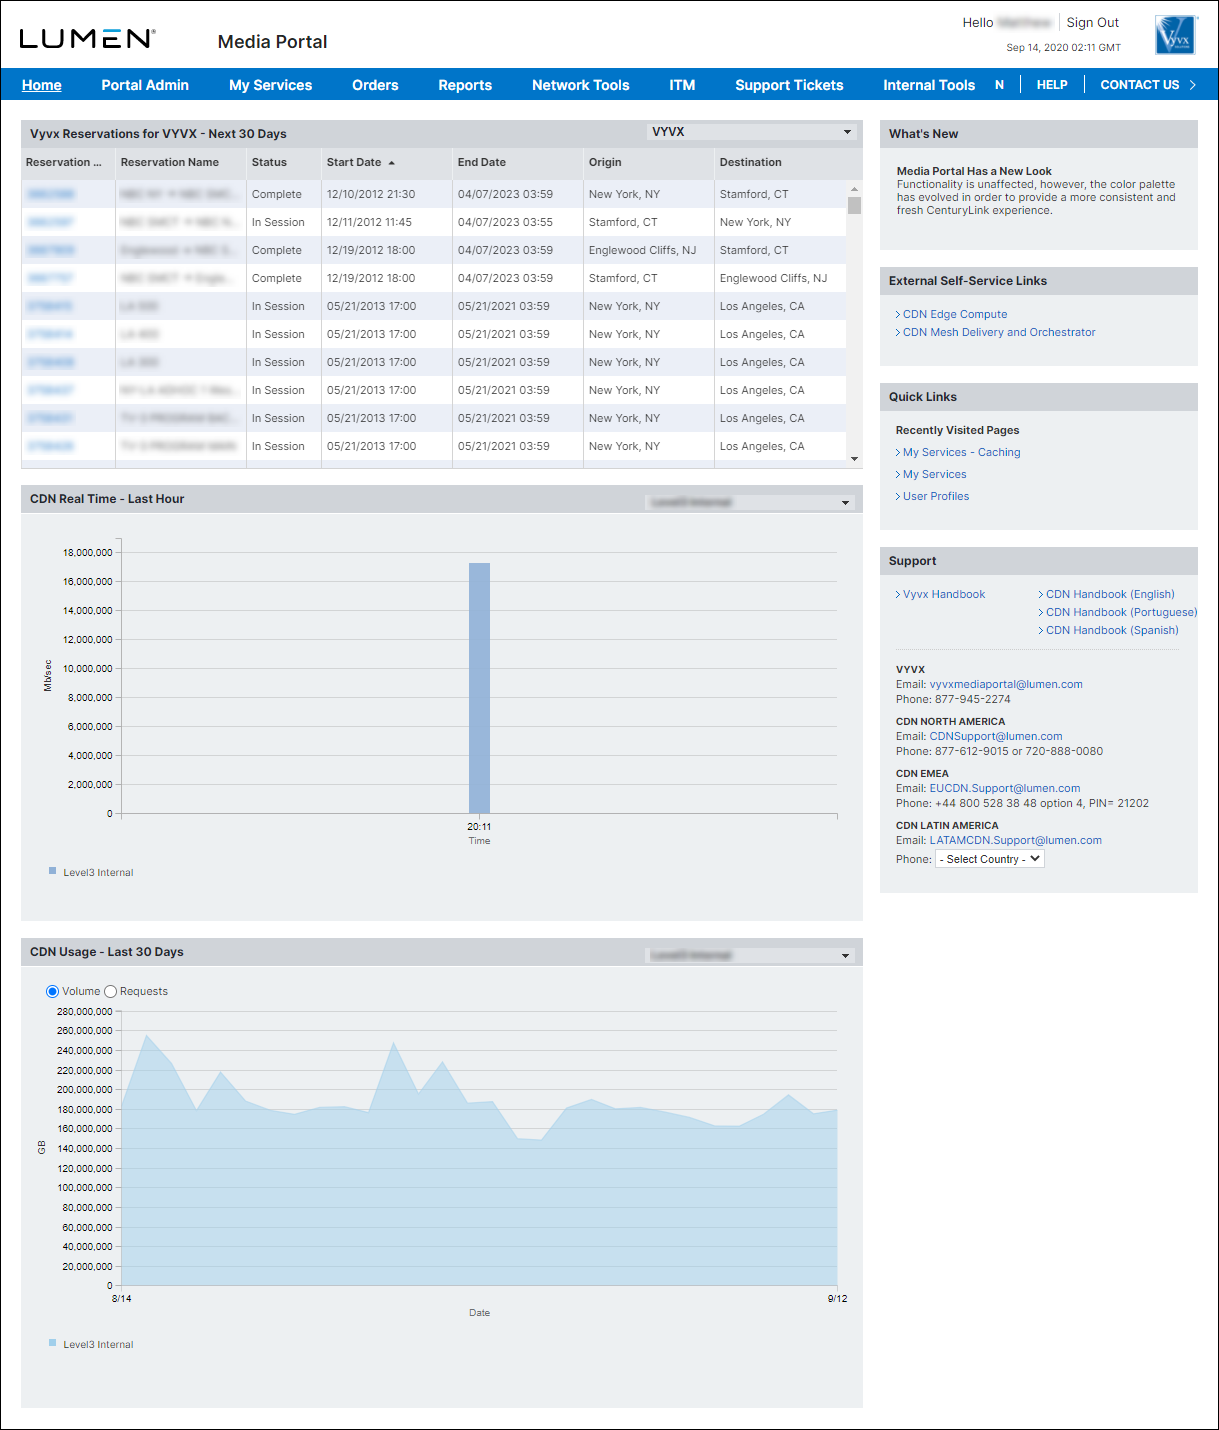The width and height of the screenshot is (1219, 1430).
Task: Open the ITM menu
Action: coord(682,85)
